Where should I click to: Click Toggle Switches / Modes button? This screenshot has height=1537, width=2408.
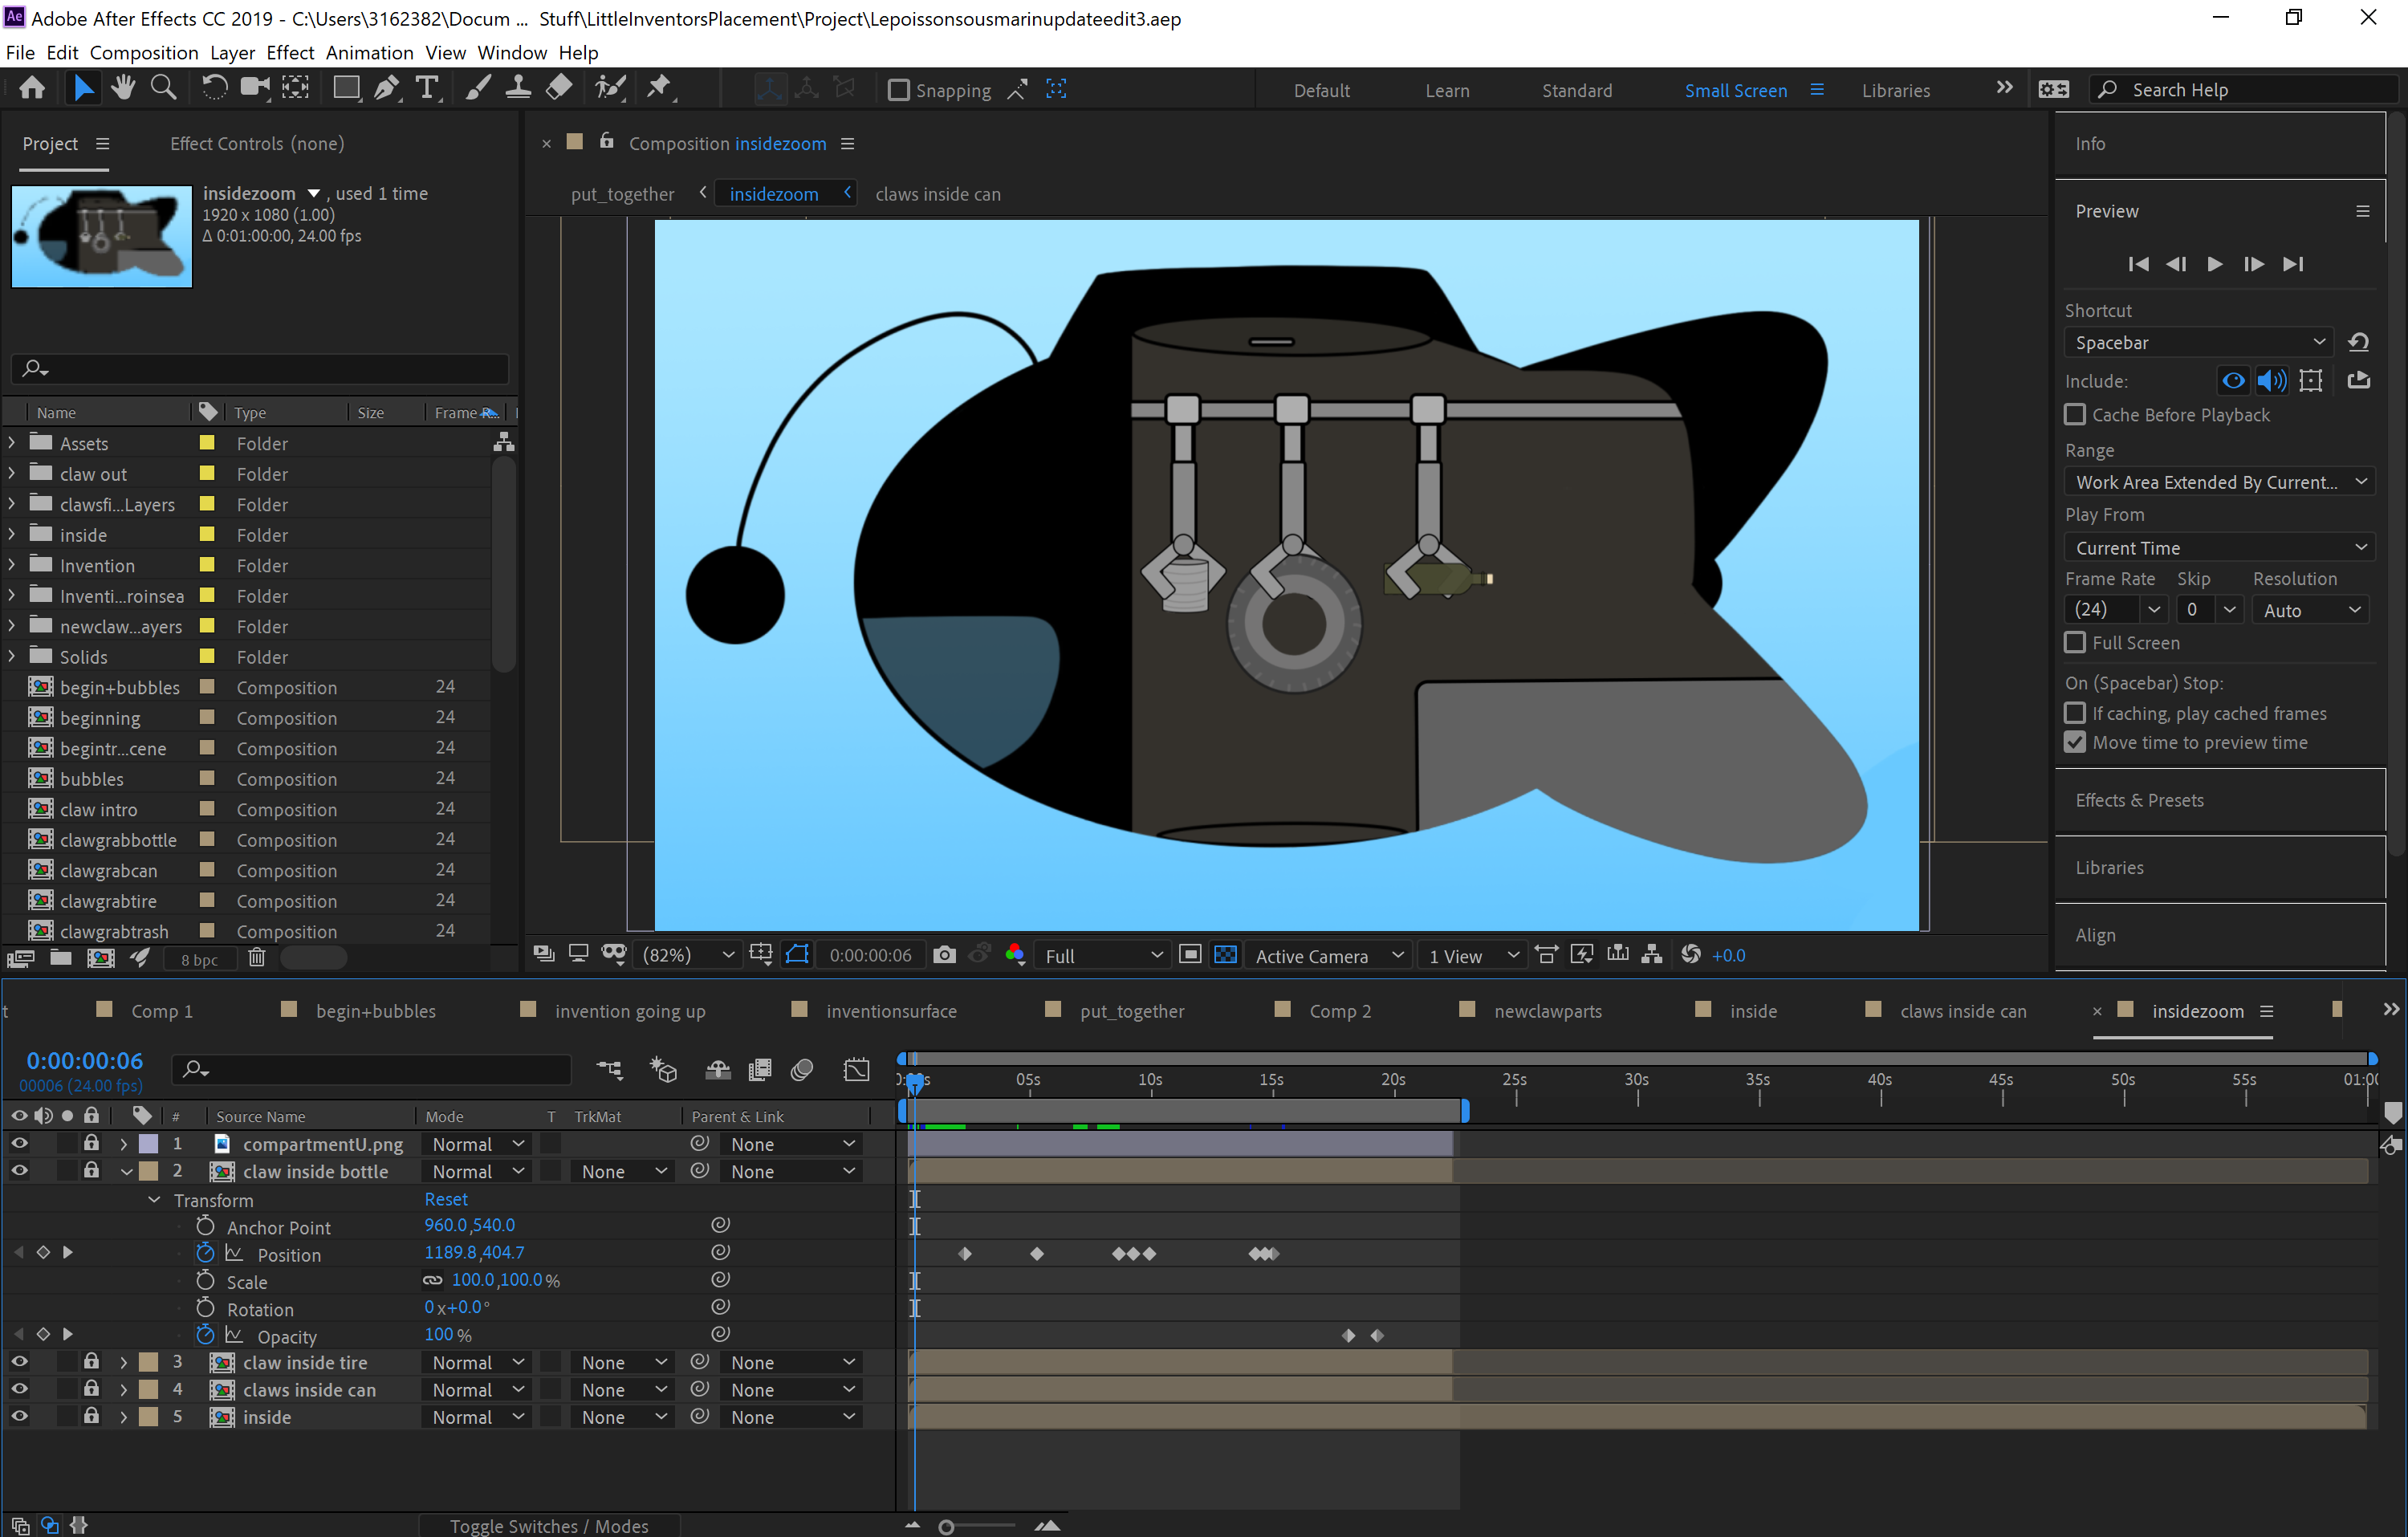click(x=548, y=1525)
